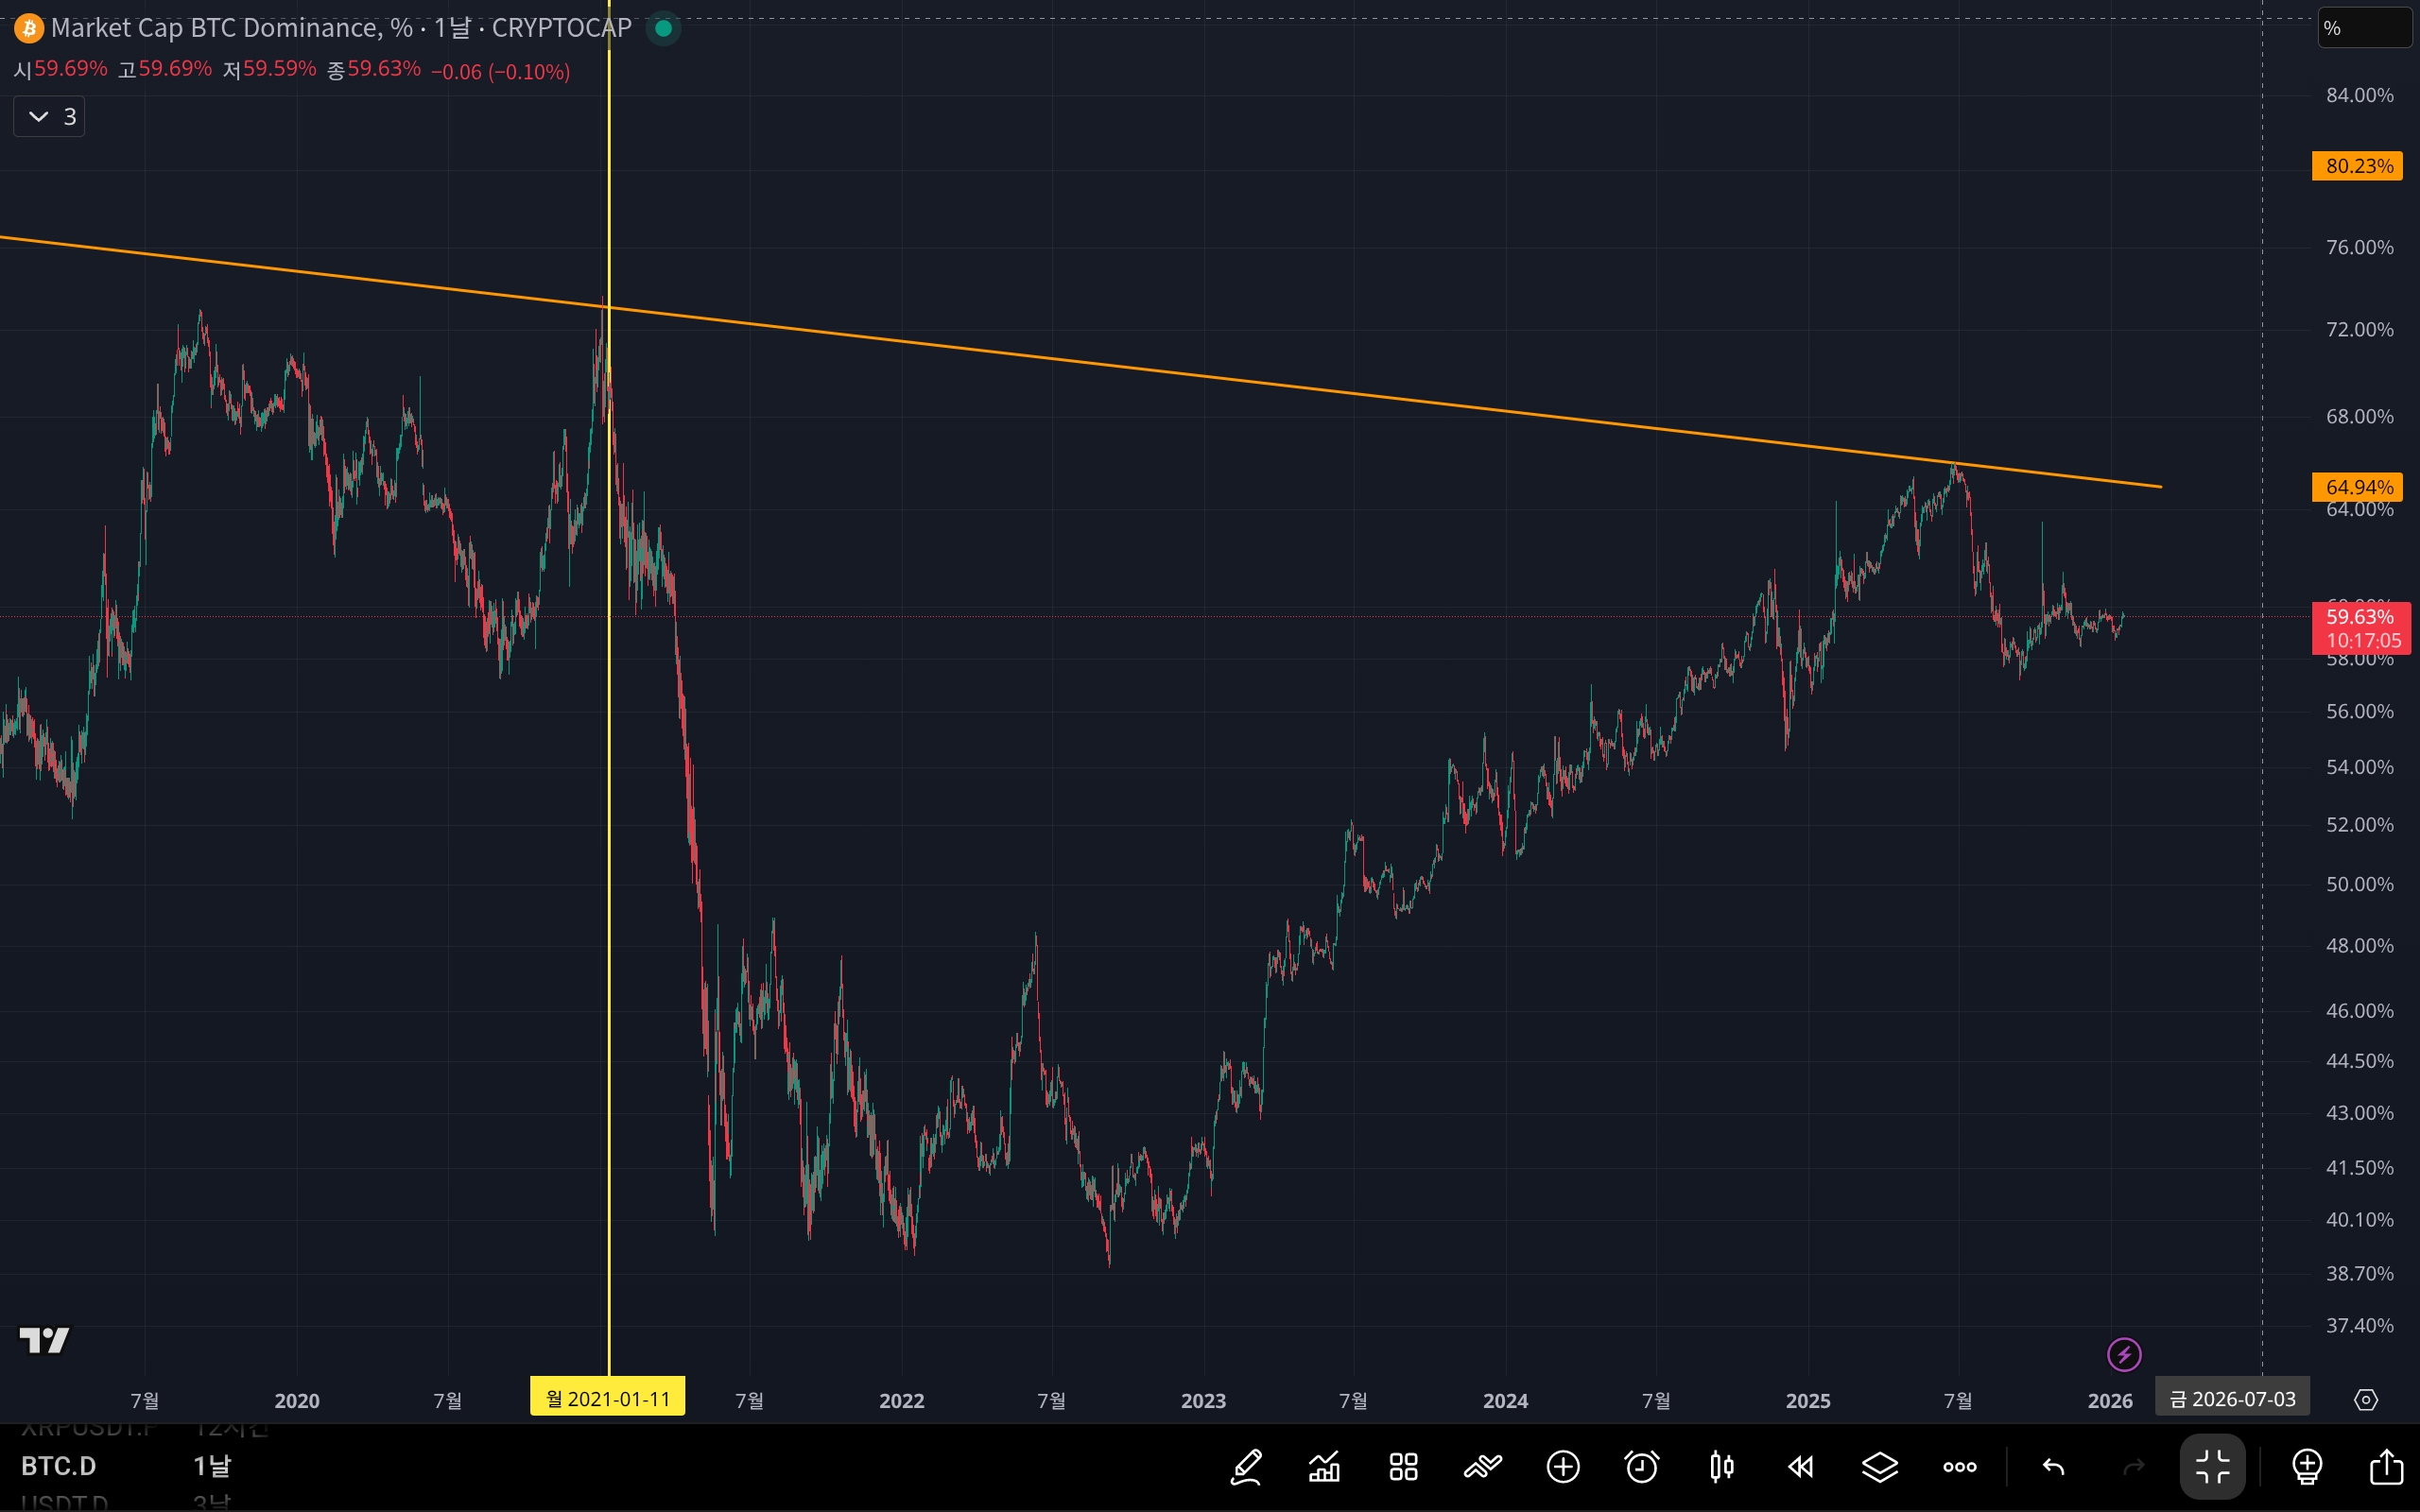Click the red 59.63% current price label
Screen dimensions: 2420x1512
[2361, 629]
